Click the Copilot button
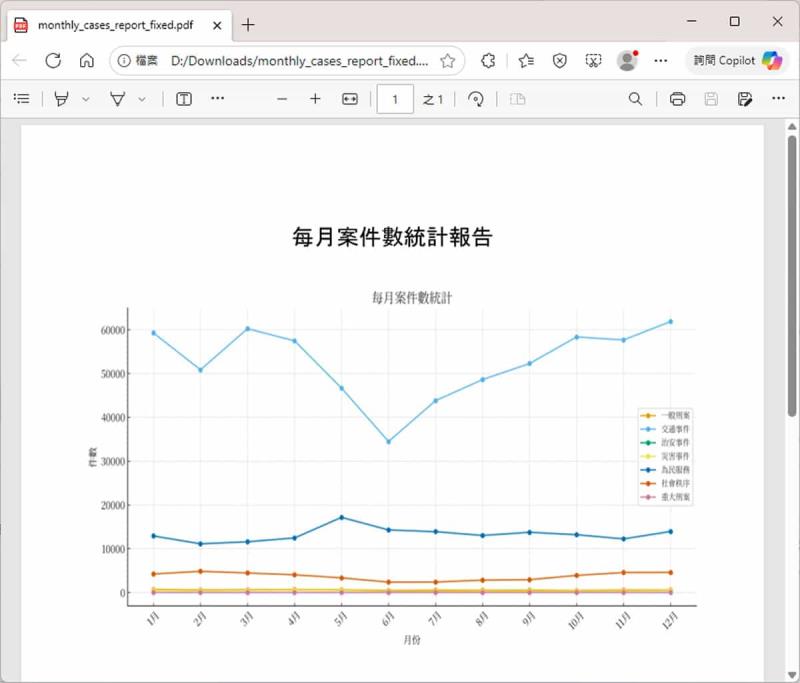This screenshot has width=800, height=683. click(x=738, y=61)
